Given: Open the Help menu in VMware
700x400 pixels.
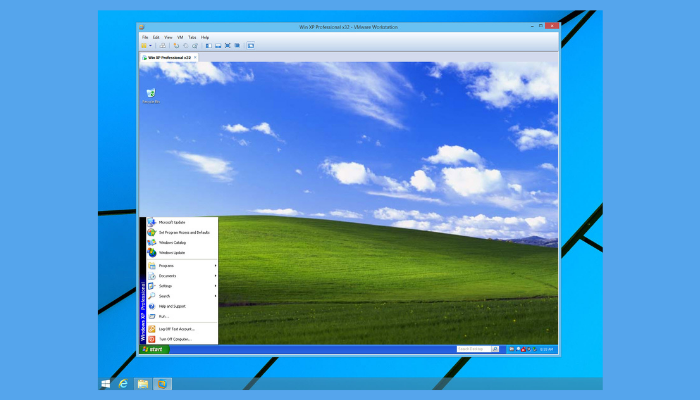Looking at the screenshot, I should [205, 38].
